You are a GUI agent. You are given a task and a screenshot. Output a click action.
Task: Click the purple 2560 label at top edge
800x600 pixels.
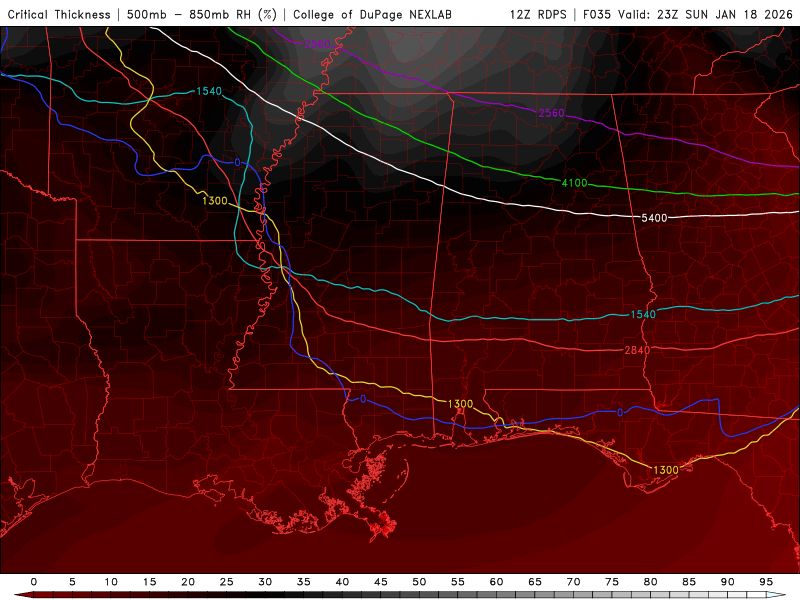point(318,44)
